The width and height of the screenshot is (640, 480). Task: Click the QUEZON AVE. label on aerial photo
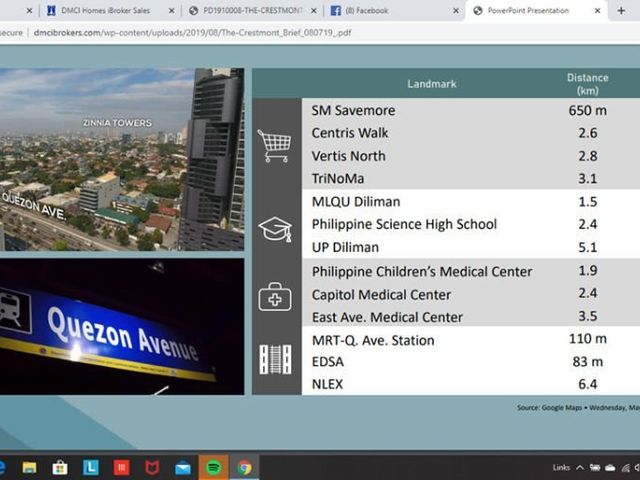pyautogui.click(x=34, y=205)
